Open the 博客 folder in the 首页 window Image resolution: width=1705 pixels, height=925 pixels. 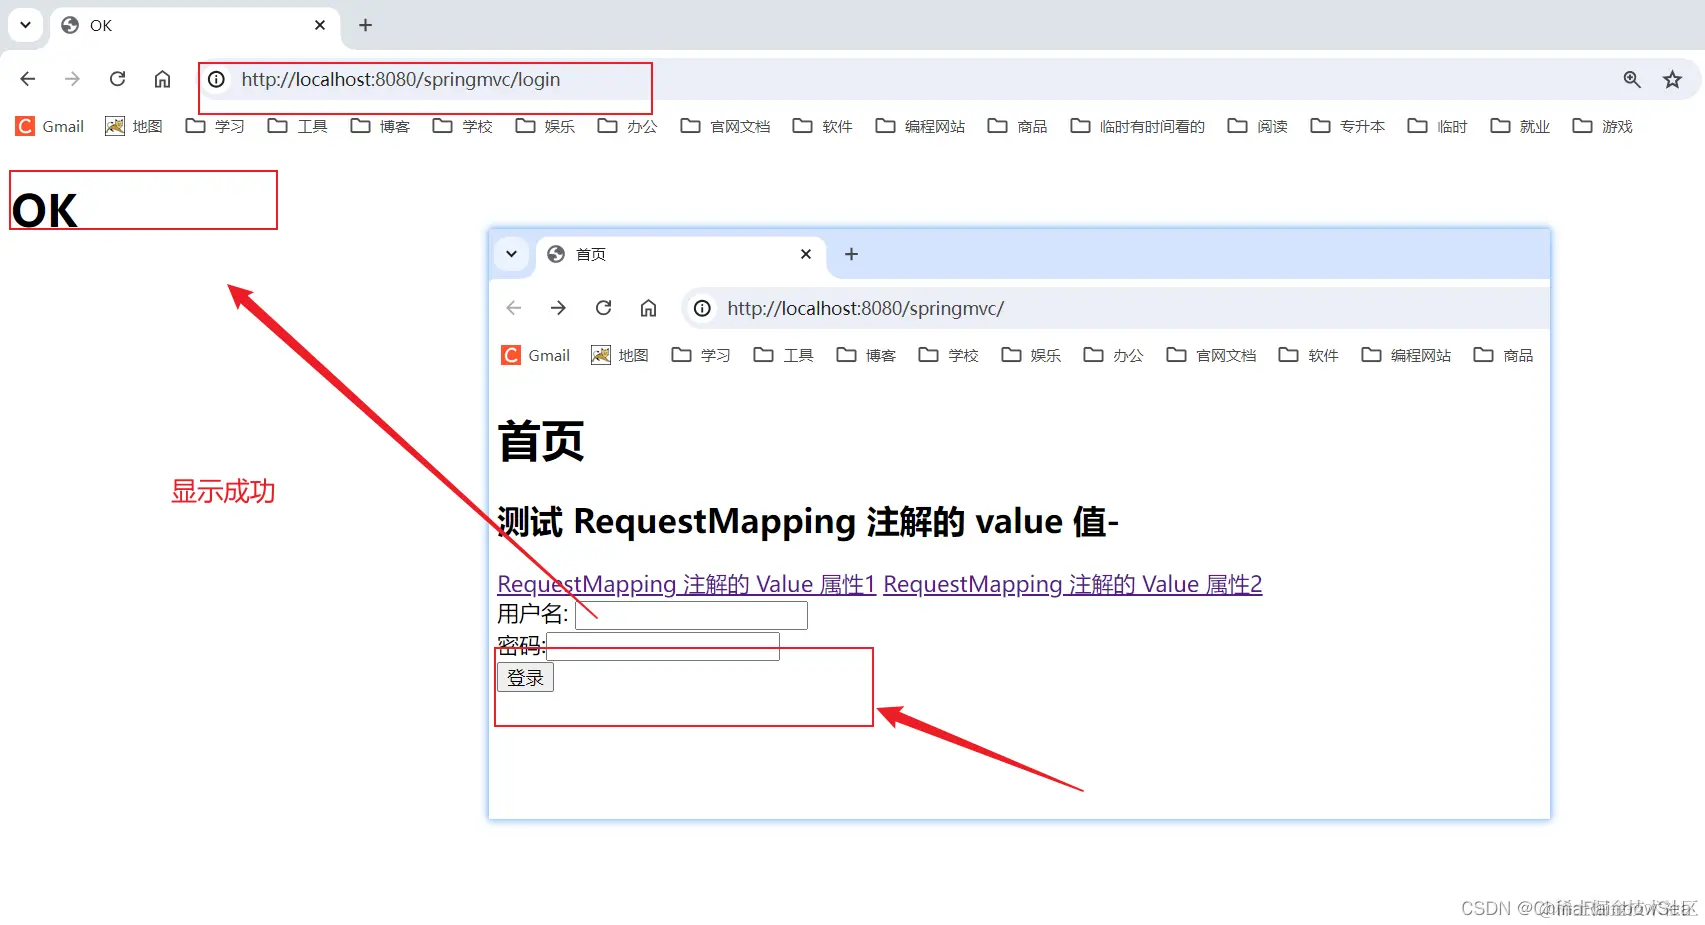pyautogui.click(x=866, y=355)
